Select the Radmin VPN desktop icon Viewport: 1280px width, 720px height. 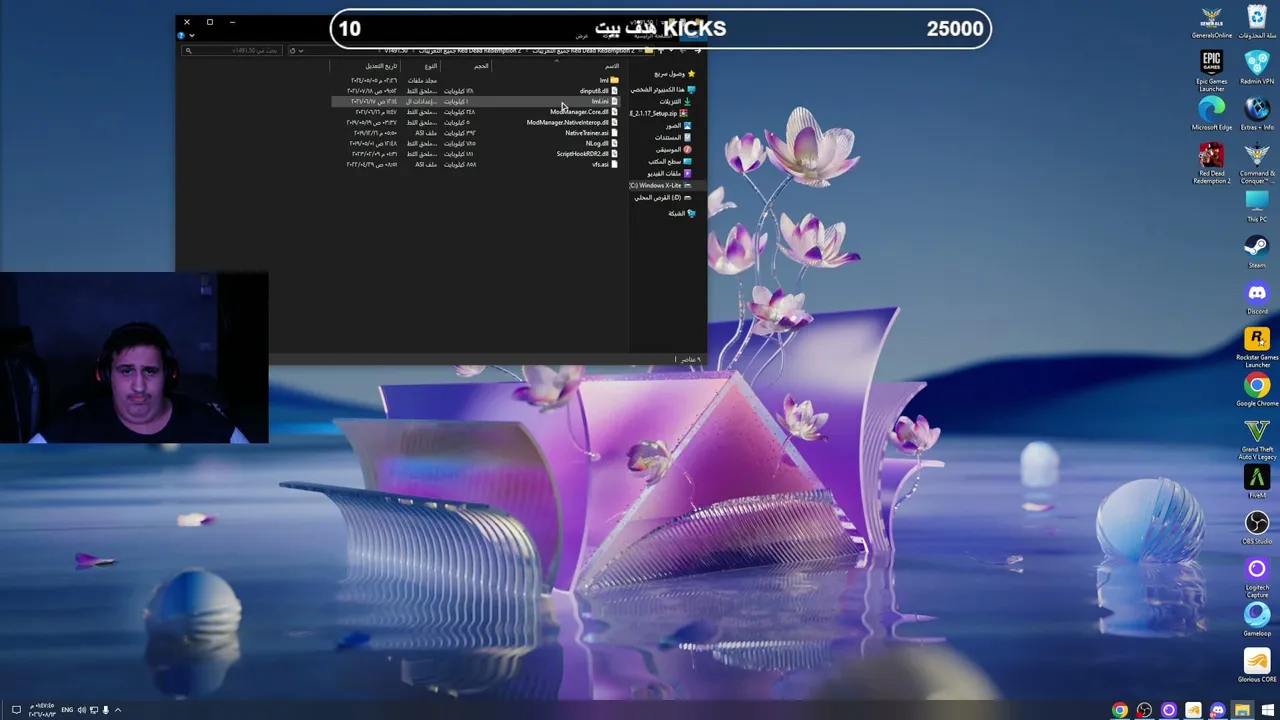pos(1257,68)
